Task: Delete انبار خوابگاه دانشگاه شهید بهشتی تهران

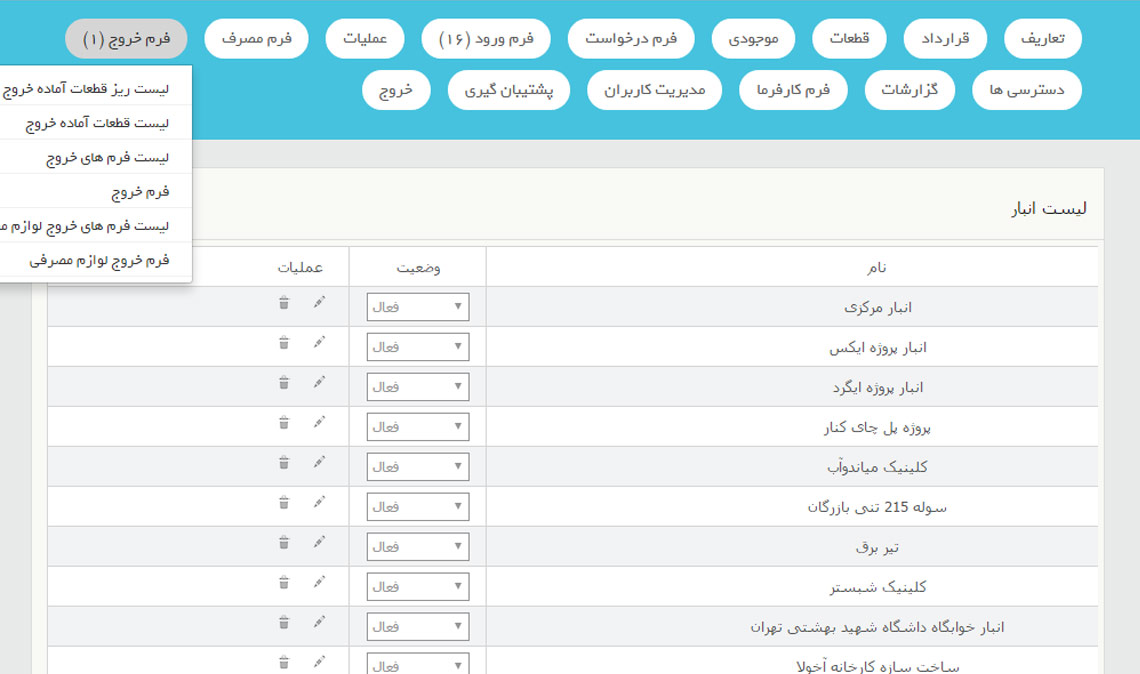Action: 284,622
